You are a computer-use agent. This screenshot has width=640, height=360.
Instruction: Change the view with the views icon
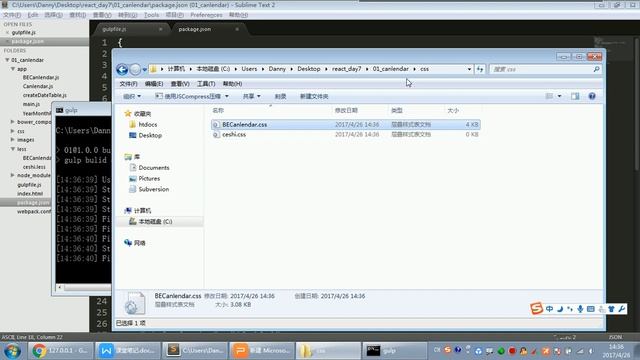pos(549,96)
